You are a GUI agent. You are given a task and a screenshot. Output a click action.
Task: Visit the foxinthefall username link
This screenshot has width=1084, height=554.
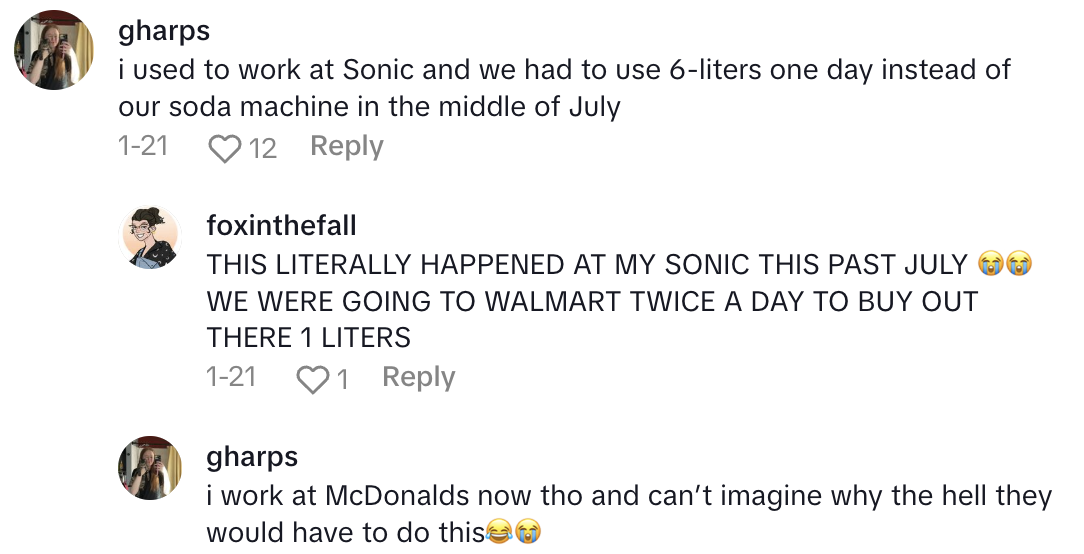tap(281, 226)
